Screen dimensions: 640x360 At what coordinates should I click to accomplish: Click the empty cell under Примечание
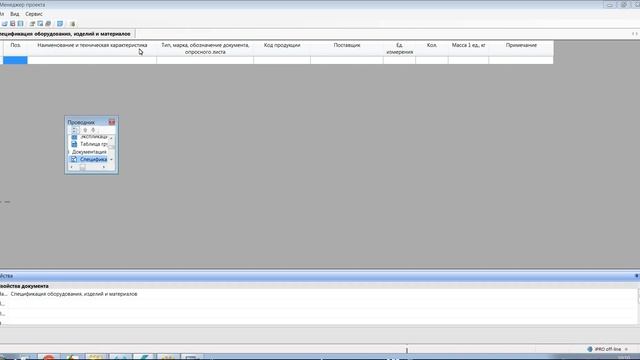coord(521,60)
